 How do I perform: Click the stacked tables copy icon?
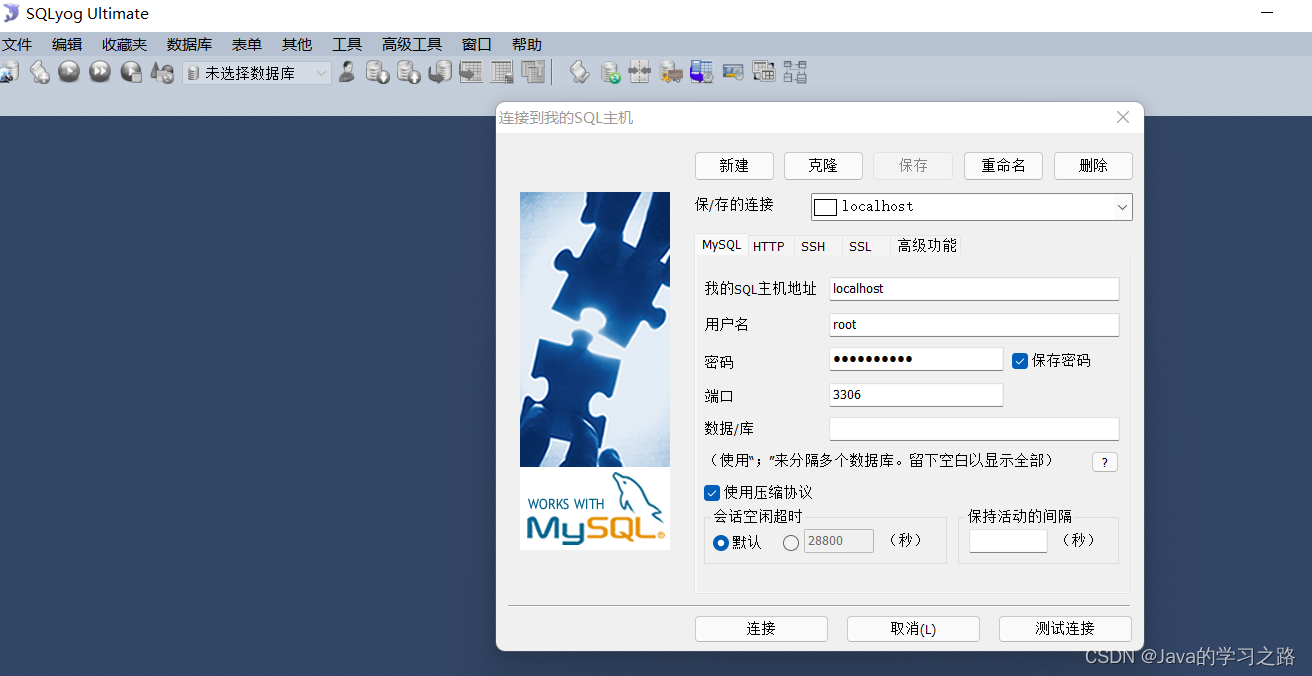pos(533,72)
